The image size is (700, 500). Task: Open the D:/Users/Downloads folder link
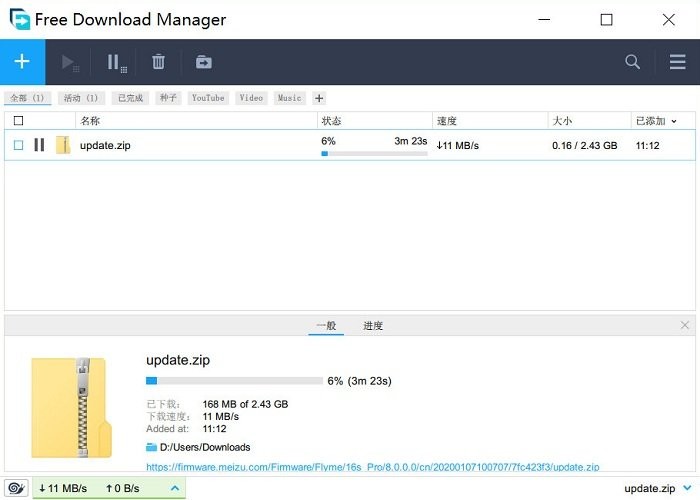[204, 447]
